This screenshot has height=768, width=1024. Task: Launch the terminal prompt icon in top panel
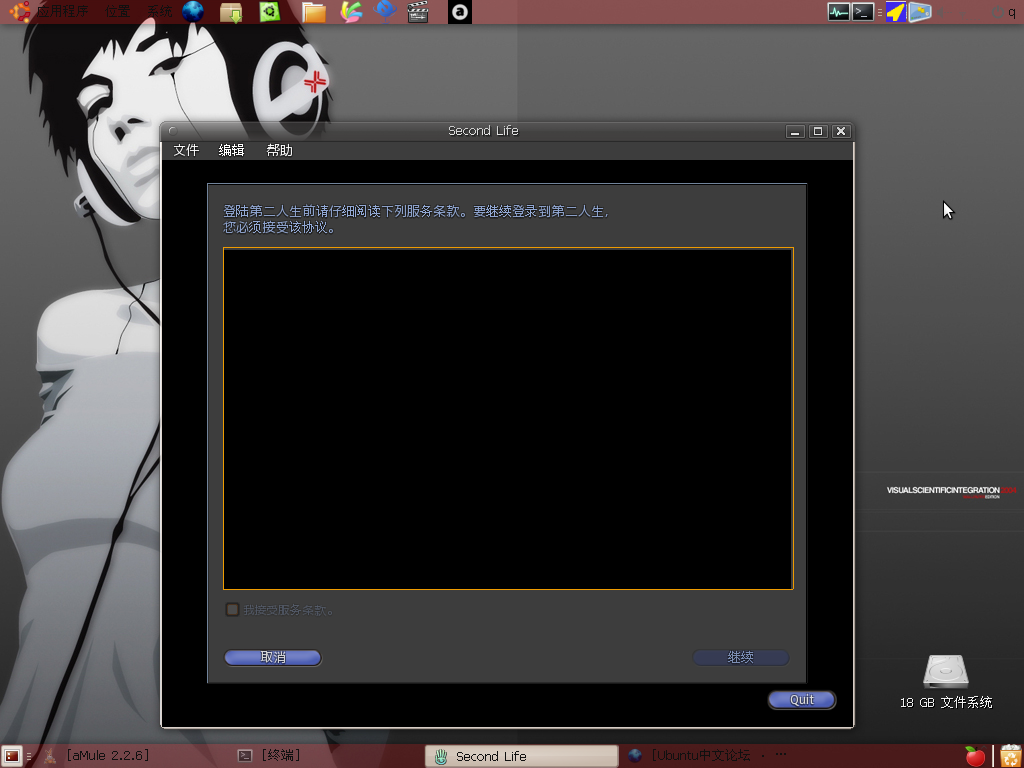(863, 12)
